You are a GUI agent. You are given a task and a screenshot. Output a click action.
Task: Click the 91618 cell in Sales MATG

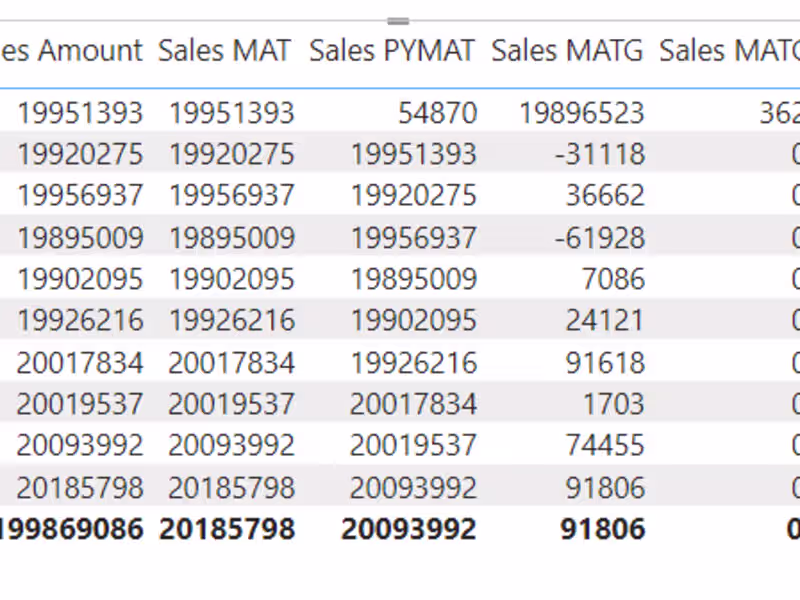pyautogui.click(x=605, y=362)
